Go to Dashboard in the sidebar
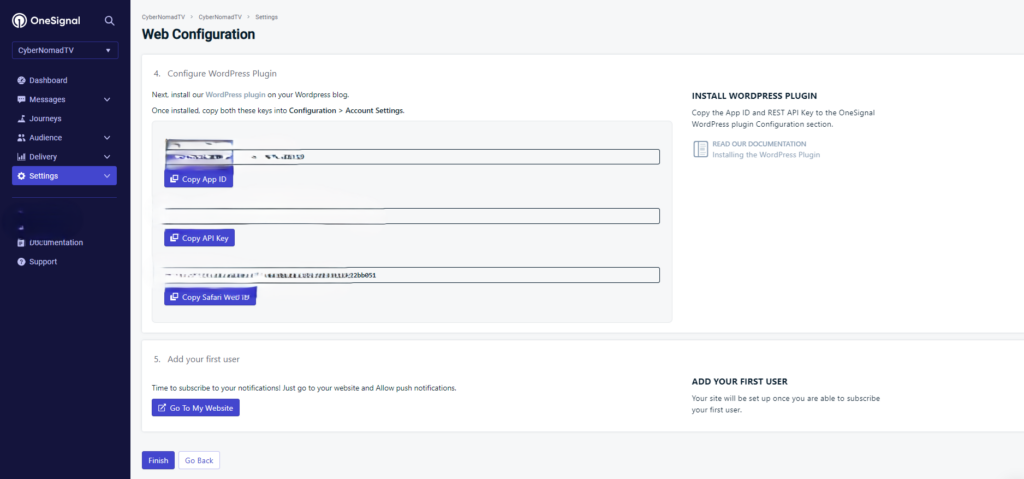Viewport: 1024px width, 479px height. [48, 80]
